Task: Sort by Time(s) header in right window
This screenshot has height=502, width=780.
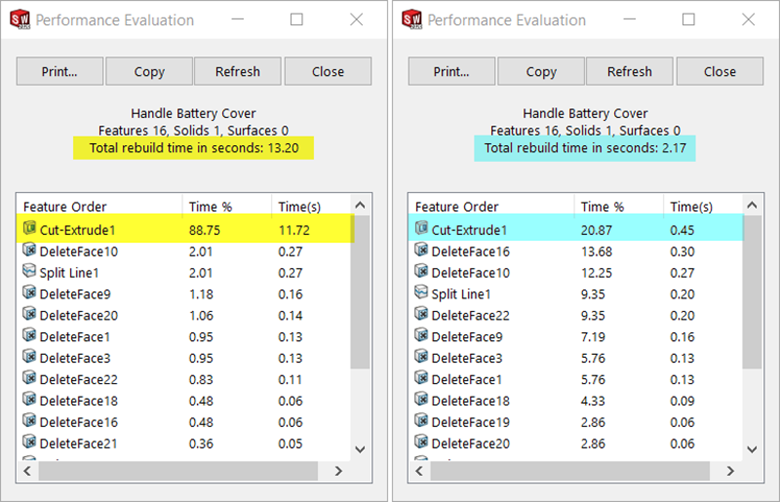Action: coord(703,206)
